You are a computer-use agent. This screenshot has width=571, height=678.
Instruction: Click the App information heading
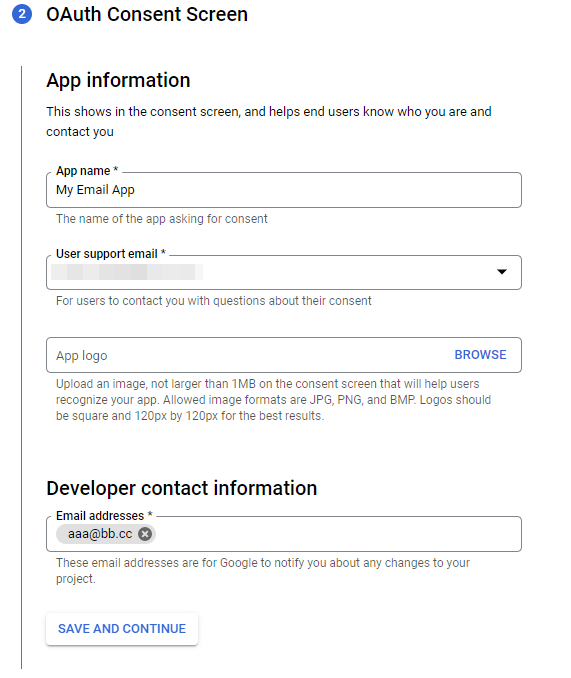tap(118, 80)
